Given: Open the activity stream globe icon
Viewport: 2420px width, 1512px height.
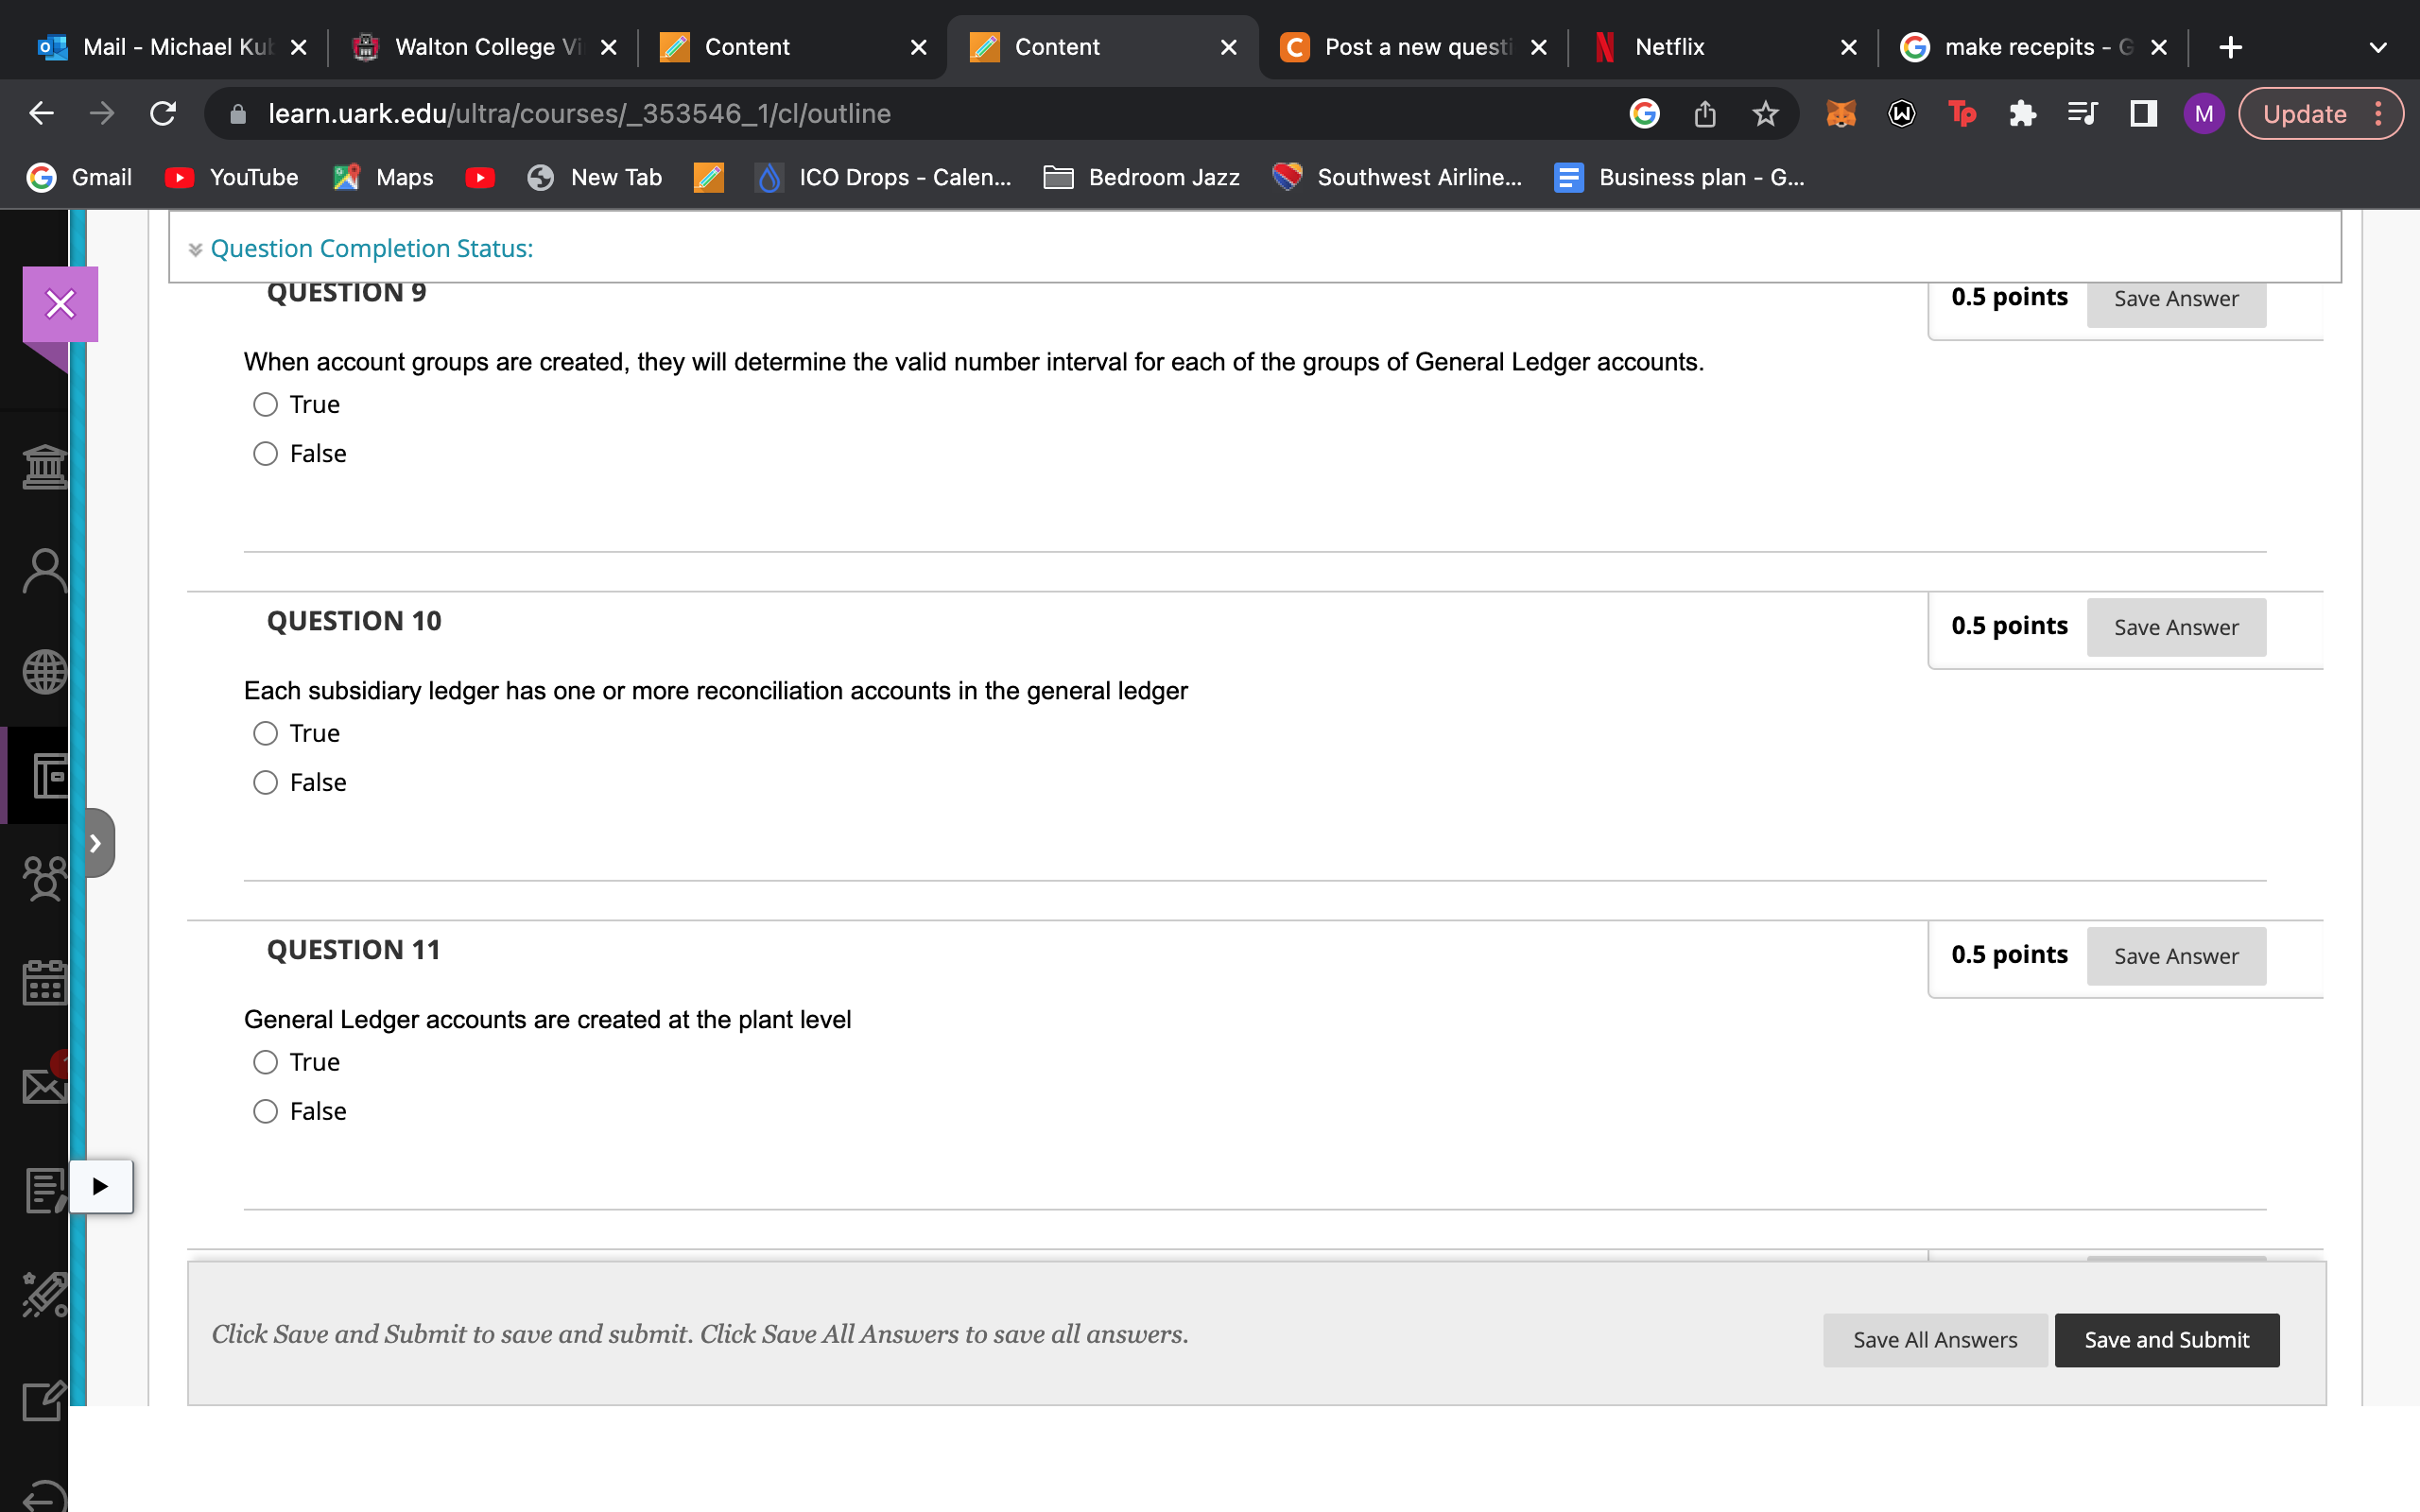Looking at the screenshot, I should (44, 672).
